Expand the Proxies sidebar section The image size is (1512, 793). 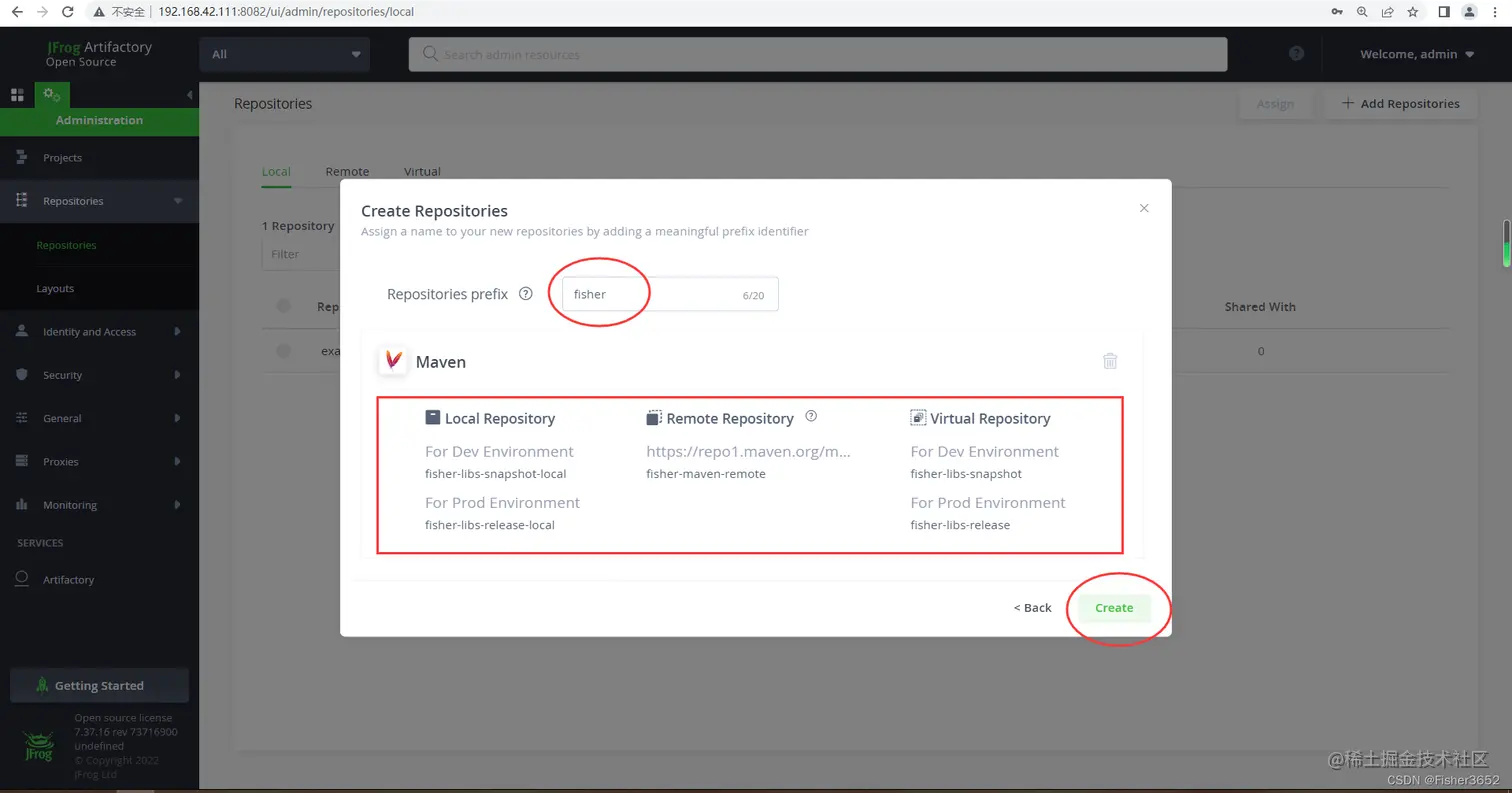[x=177, y=461]
